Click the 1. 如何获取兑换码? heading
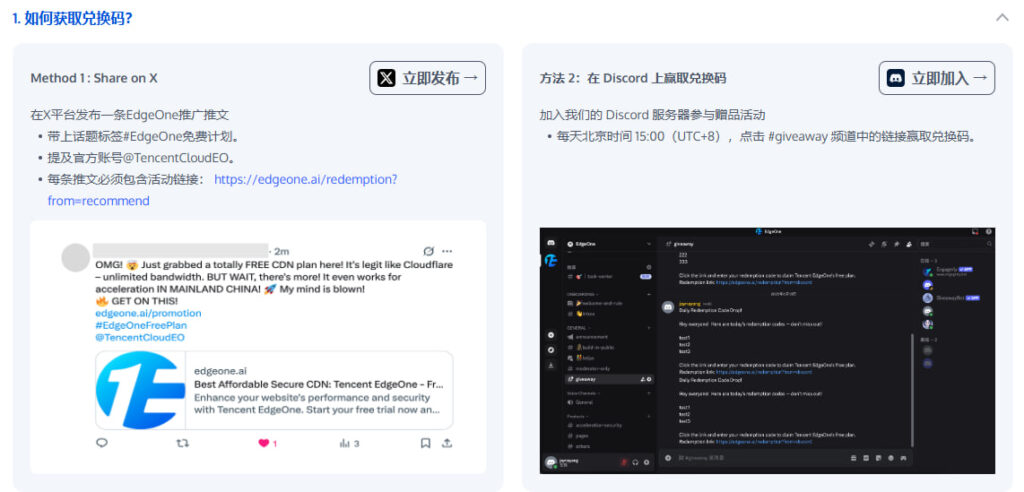This screenshot has width=1024, height=492. click(72, 18)
